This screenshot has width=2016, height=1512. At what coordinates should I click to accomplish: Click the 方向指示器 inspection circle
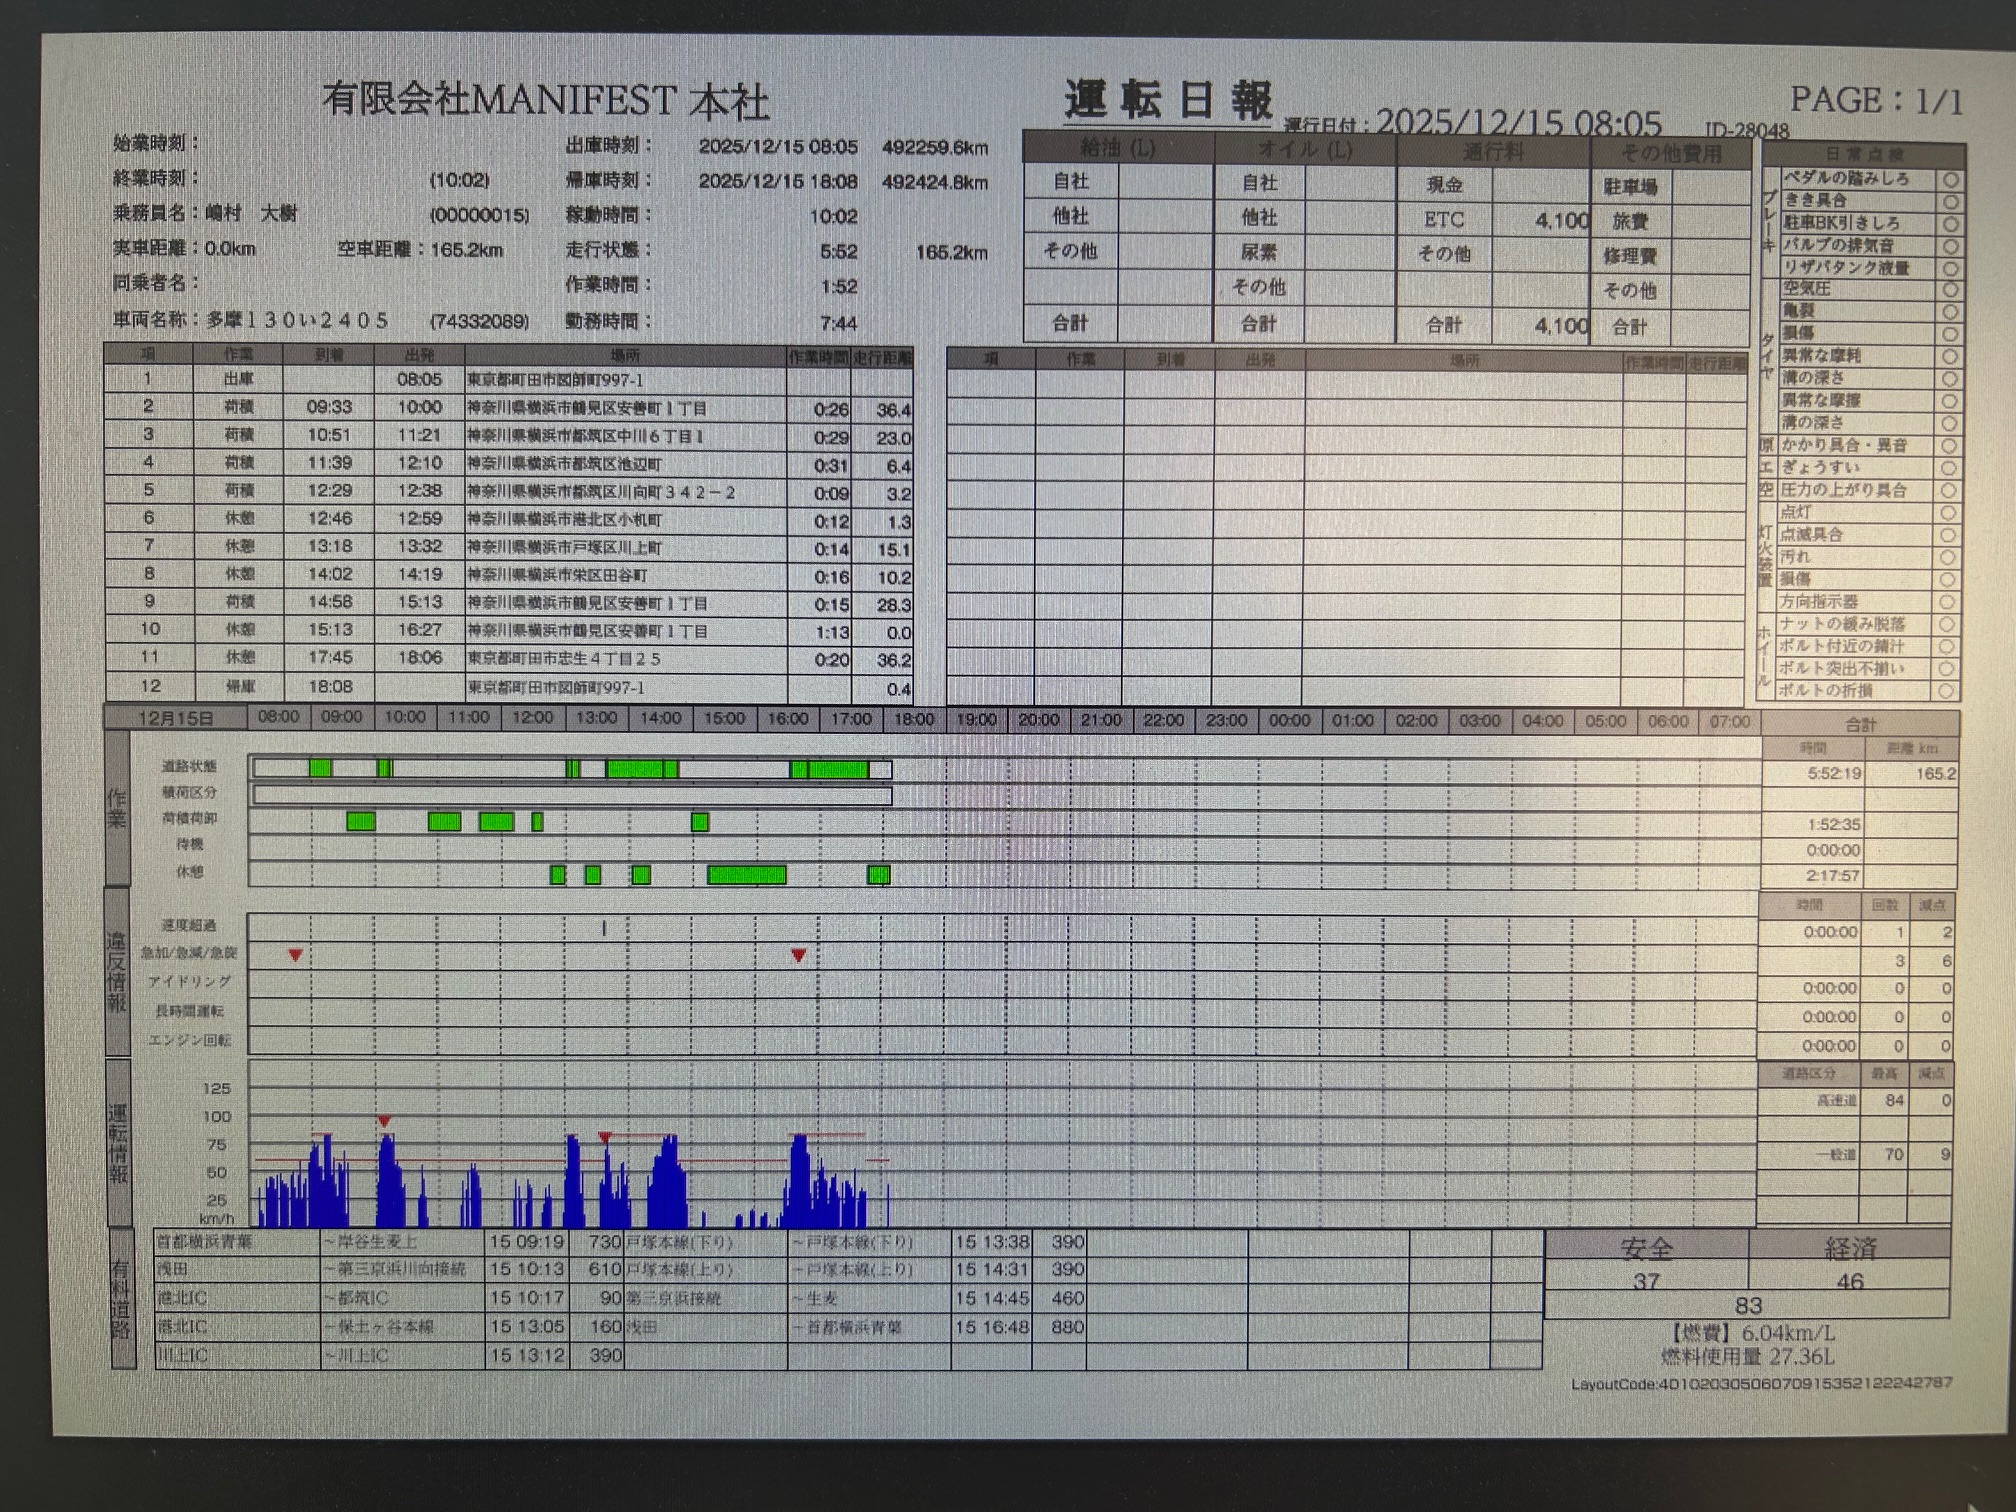pos(1947,602)
